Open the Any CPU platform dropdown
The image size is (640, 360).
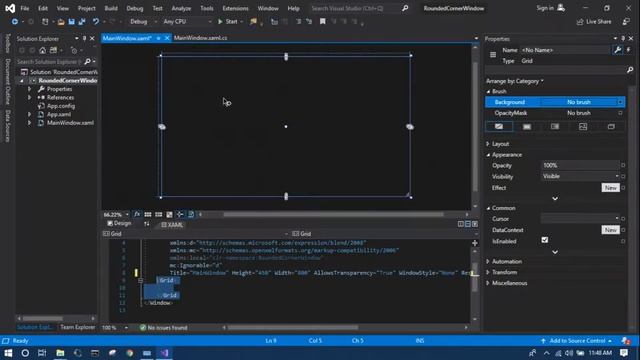point(187,22)
